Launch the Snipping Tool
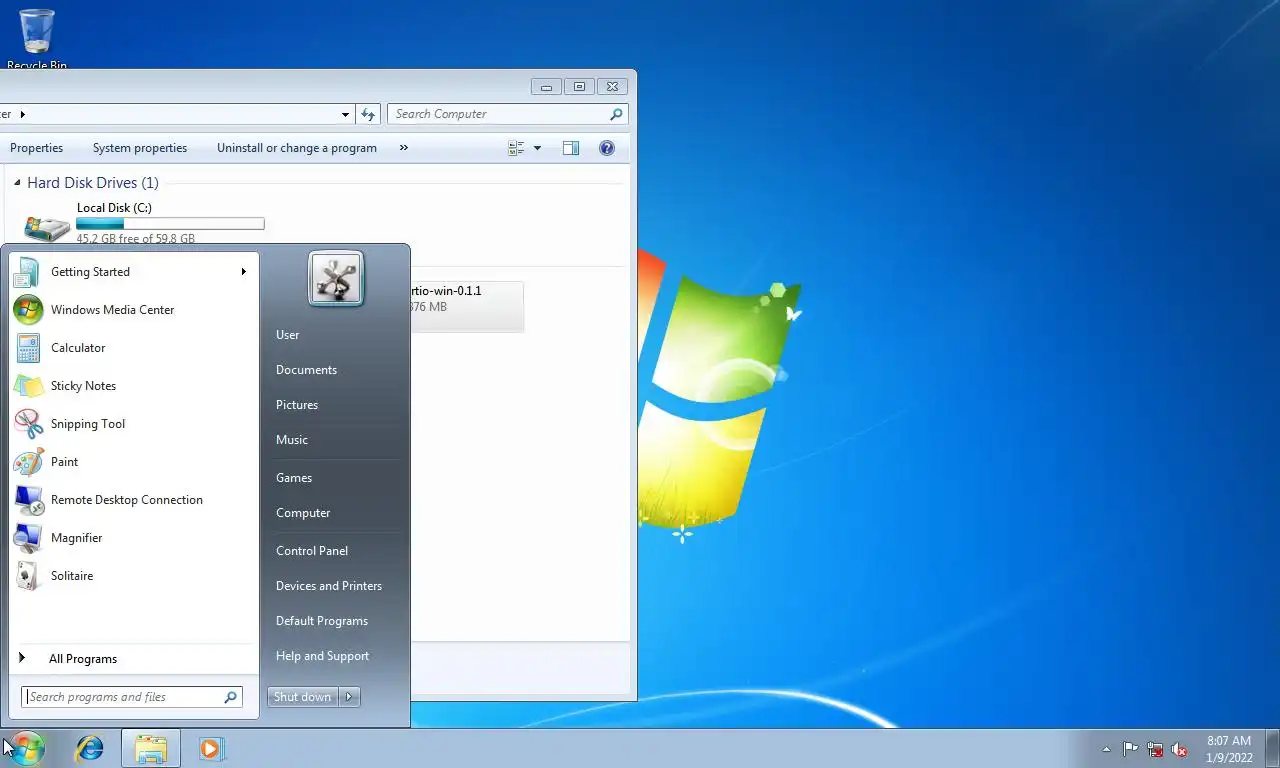 (x=133, y=424)
